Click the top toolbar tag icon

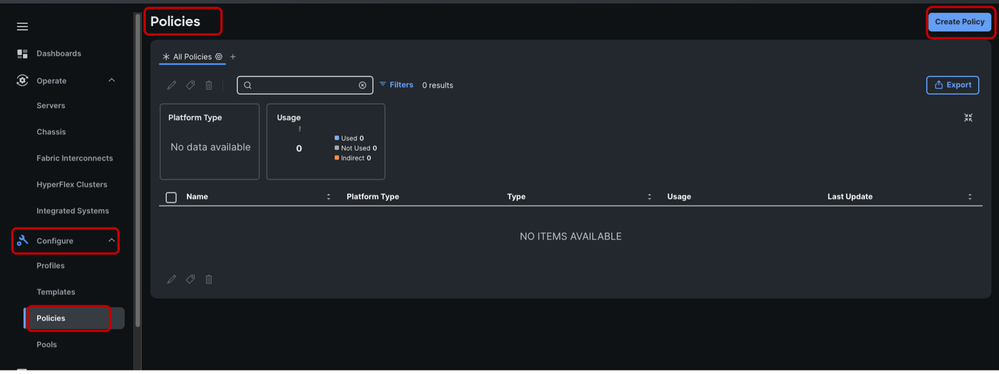pos(190,85)
